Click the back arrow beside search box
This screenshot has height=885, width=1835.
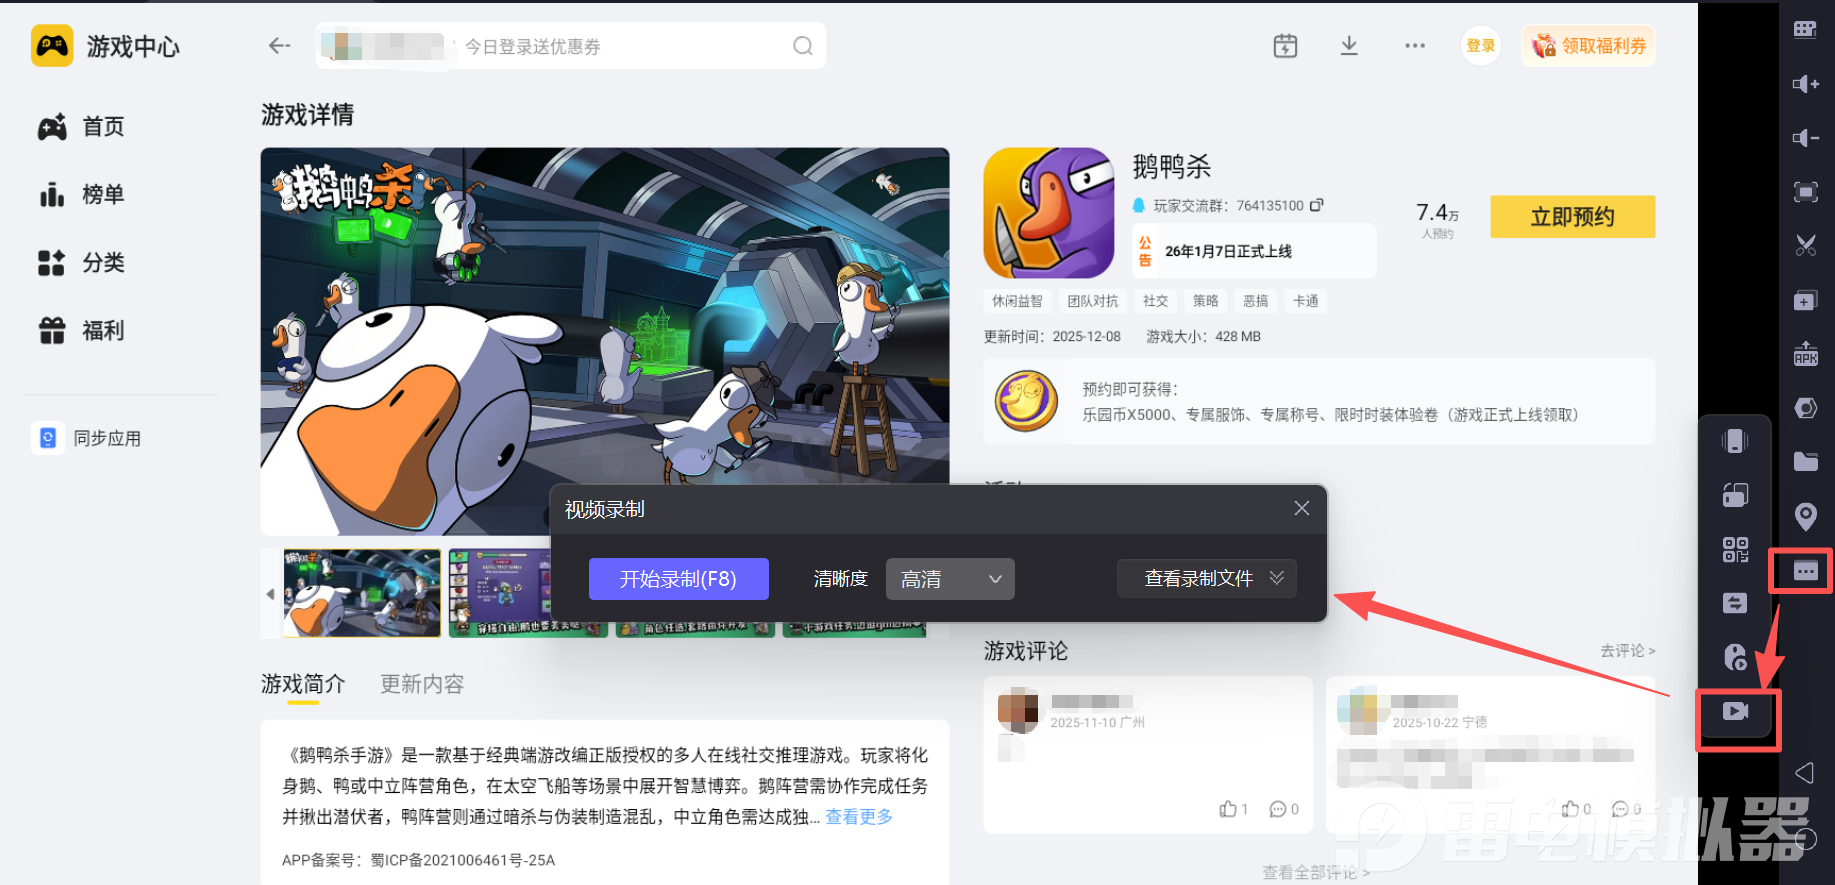click(279, 46)
